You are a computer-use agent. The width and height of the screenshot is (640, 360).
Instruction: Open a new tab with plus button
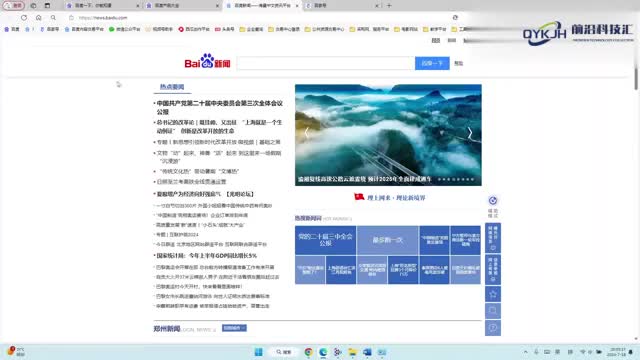(389, 6)
